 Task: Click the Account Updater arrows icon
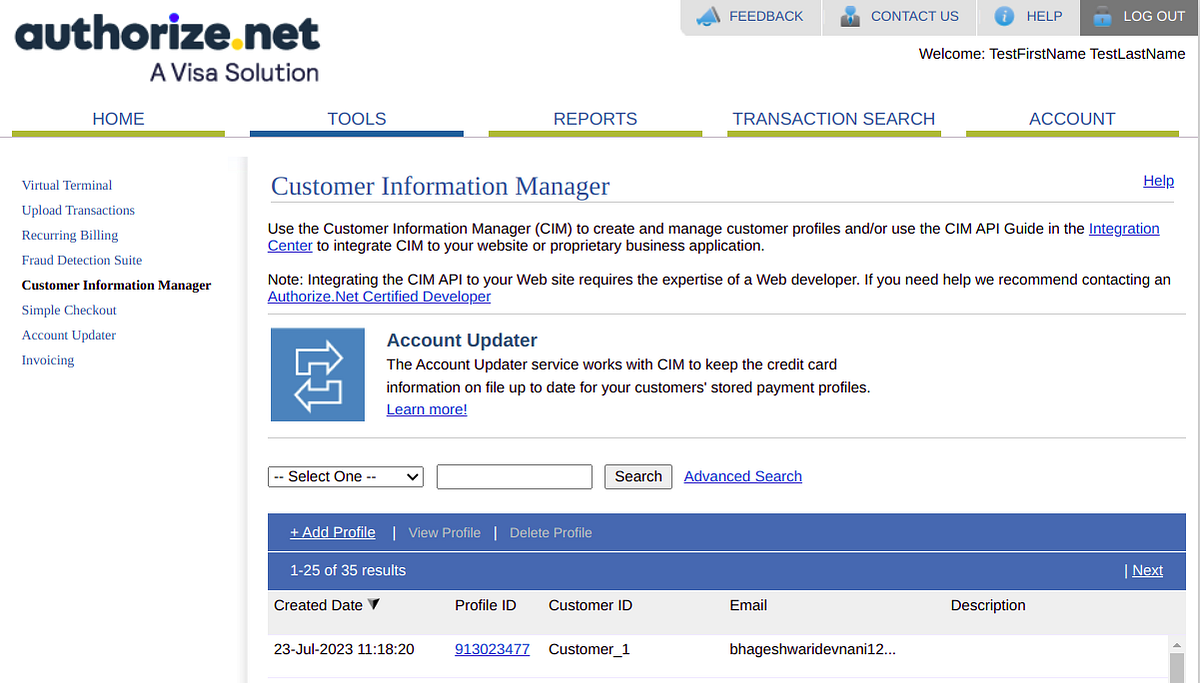pyautogui.click(x=317, y=374)
